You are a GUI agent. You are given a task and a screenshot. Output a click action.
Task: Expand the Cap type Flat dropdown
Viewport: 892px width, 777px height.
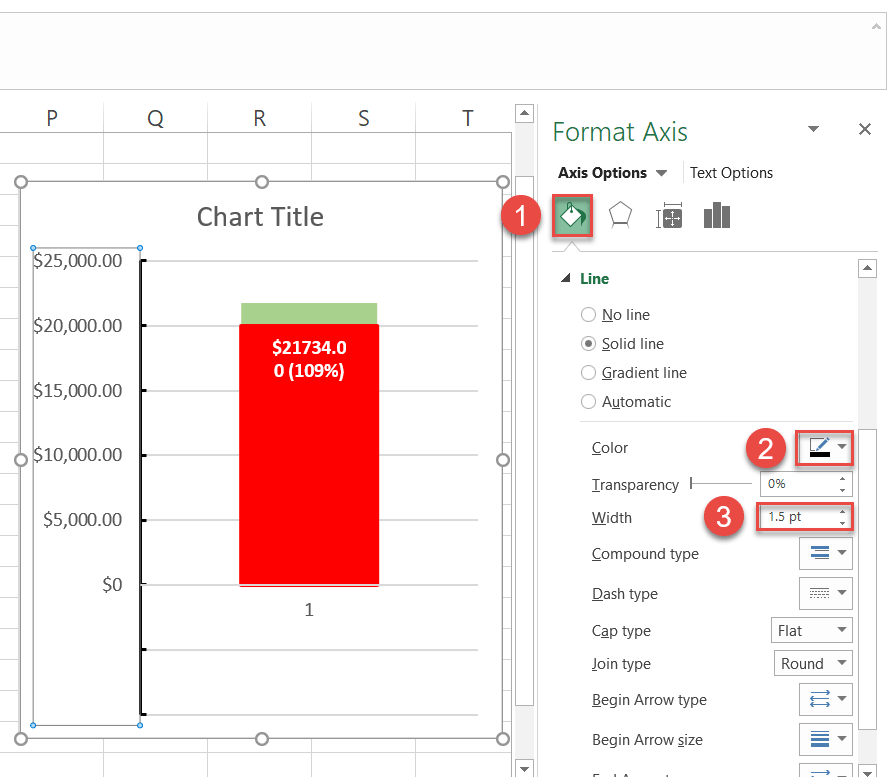813,631
